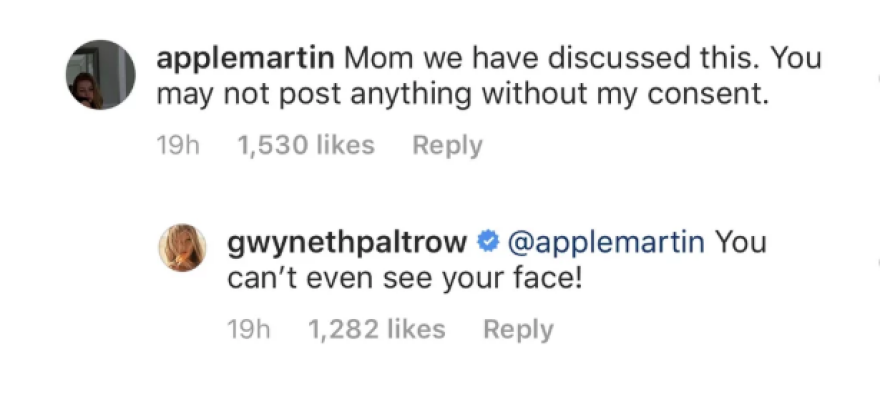Viewport: 880px width, 402px height.
Task: View the 1,282 likes list
Action: 375,329
